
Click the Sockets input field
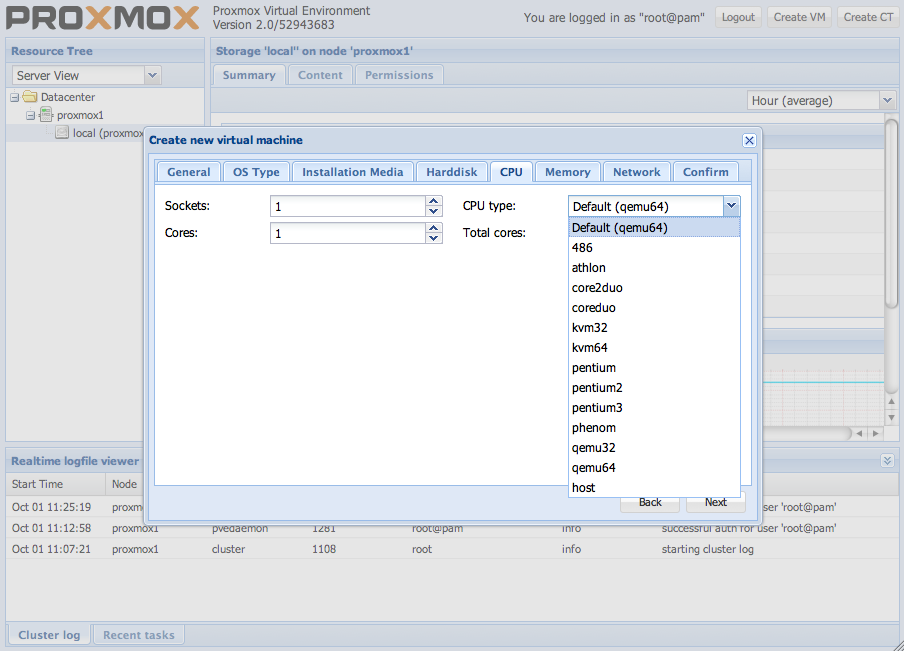click(347, 206)
